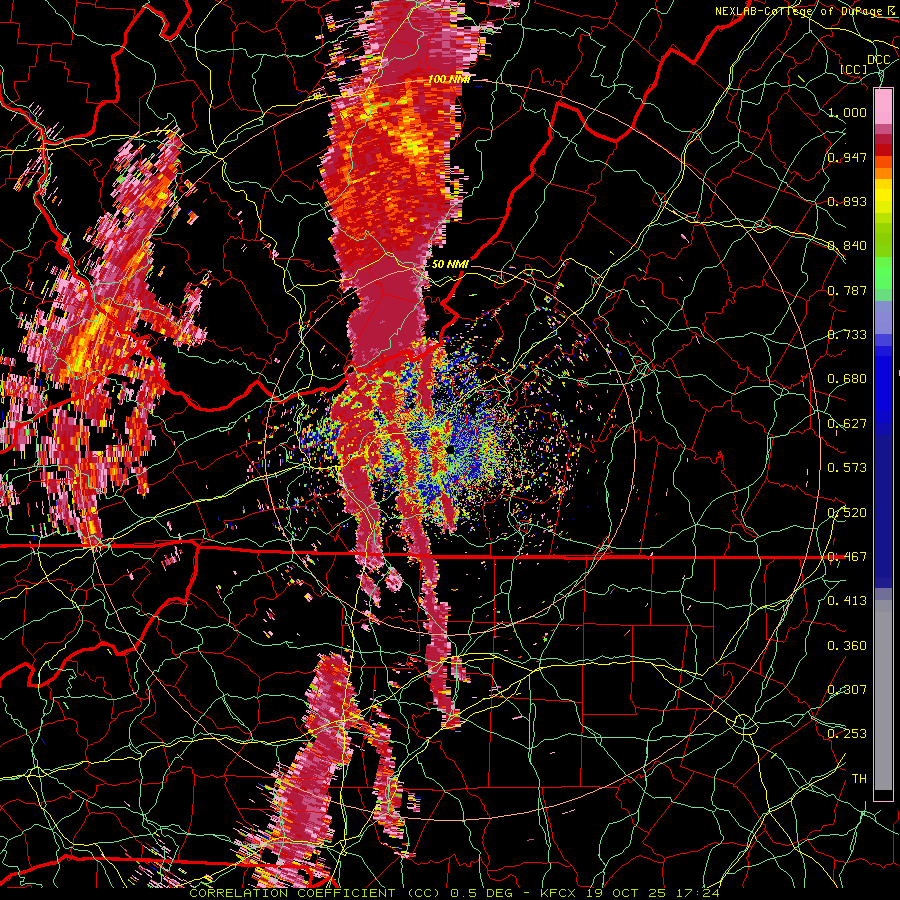This screenshot has height=900, width=900.
Task: Select the 0.573 scale value
Action: (847, 468)
